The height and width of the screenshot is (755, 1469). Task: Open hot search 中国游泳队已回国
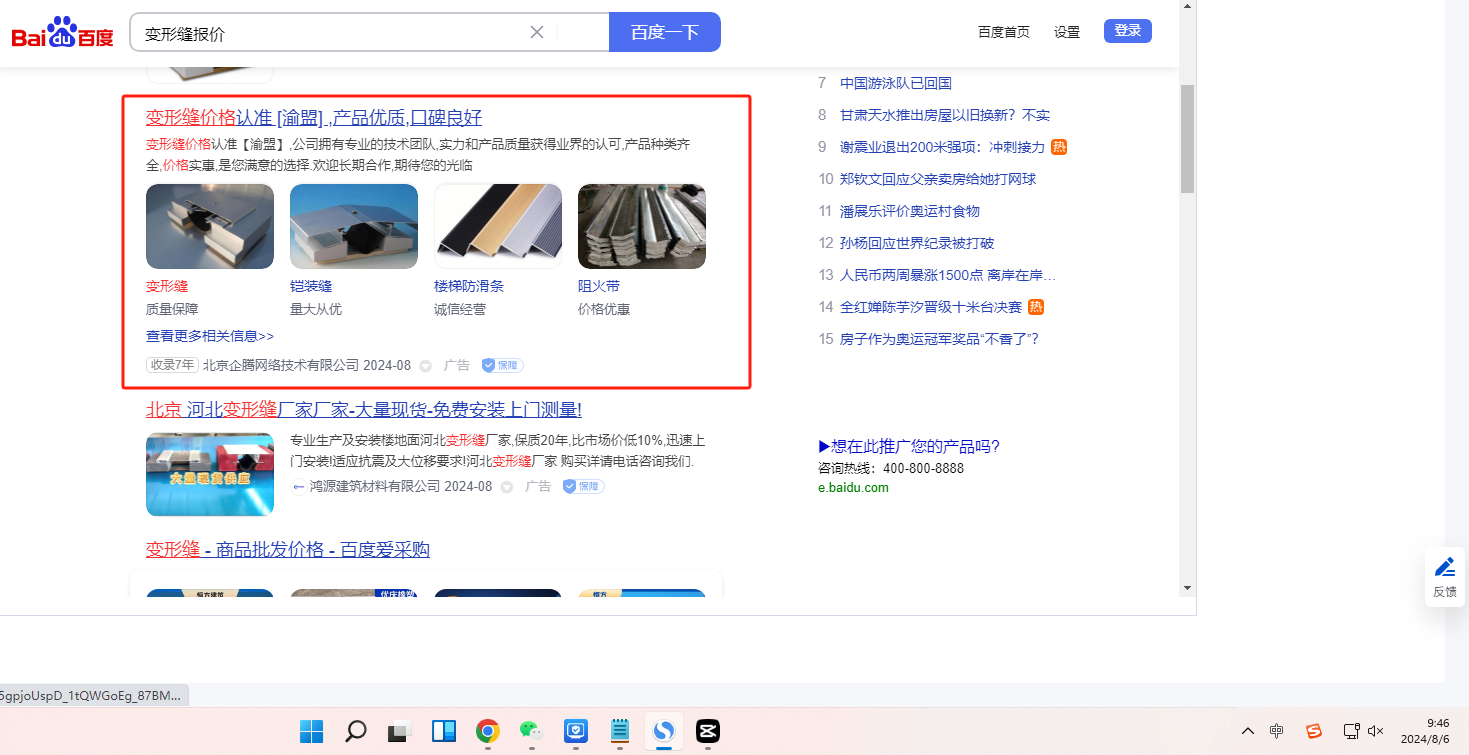pos(896,83)
